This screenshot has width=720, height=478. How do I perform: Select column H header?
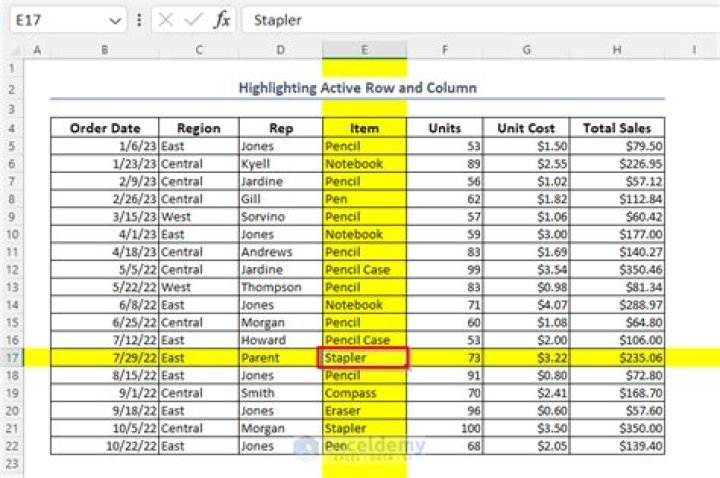tap(617, 50)
